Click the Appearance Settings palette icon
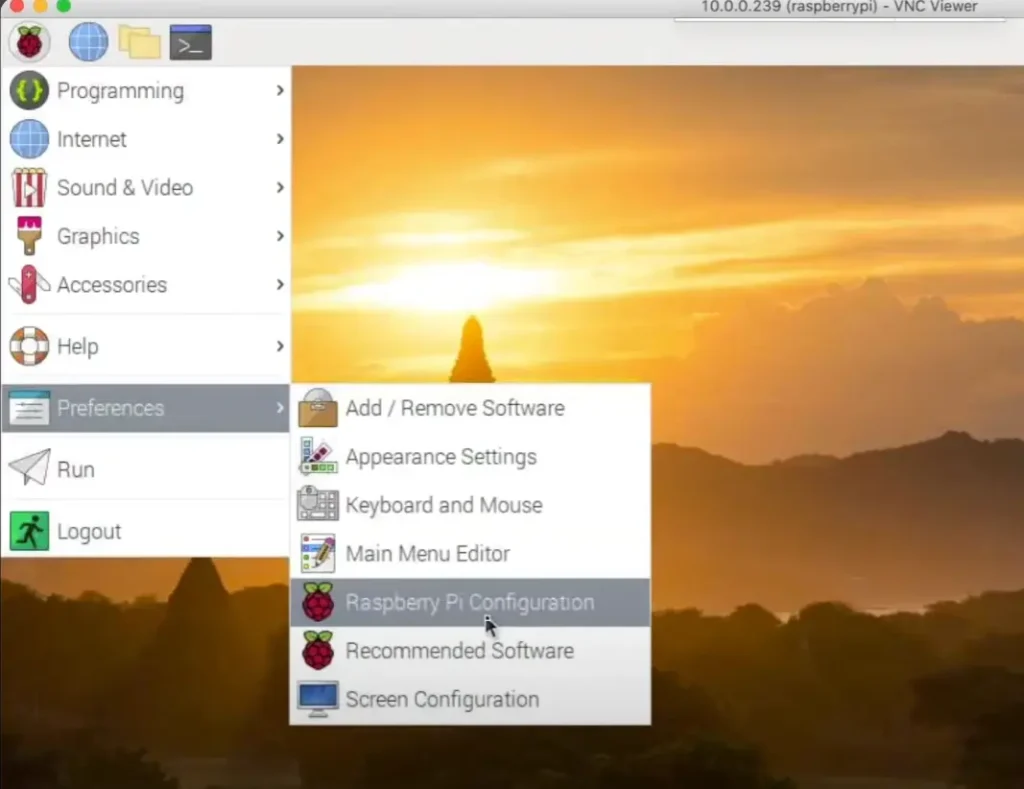 (318, 457)
